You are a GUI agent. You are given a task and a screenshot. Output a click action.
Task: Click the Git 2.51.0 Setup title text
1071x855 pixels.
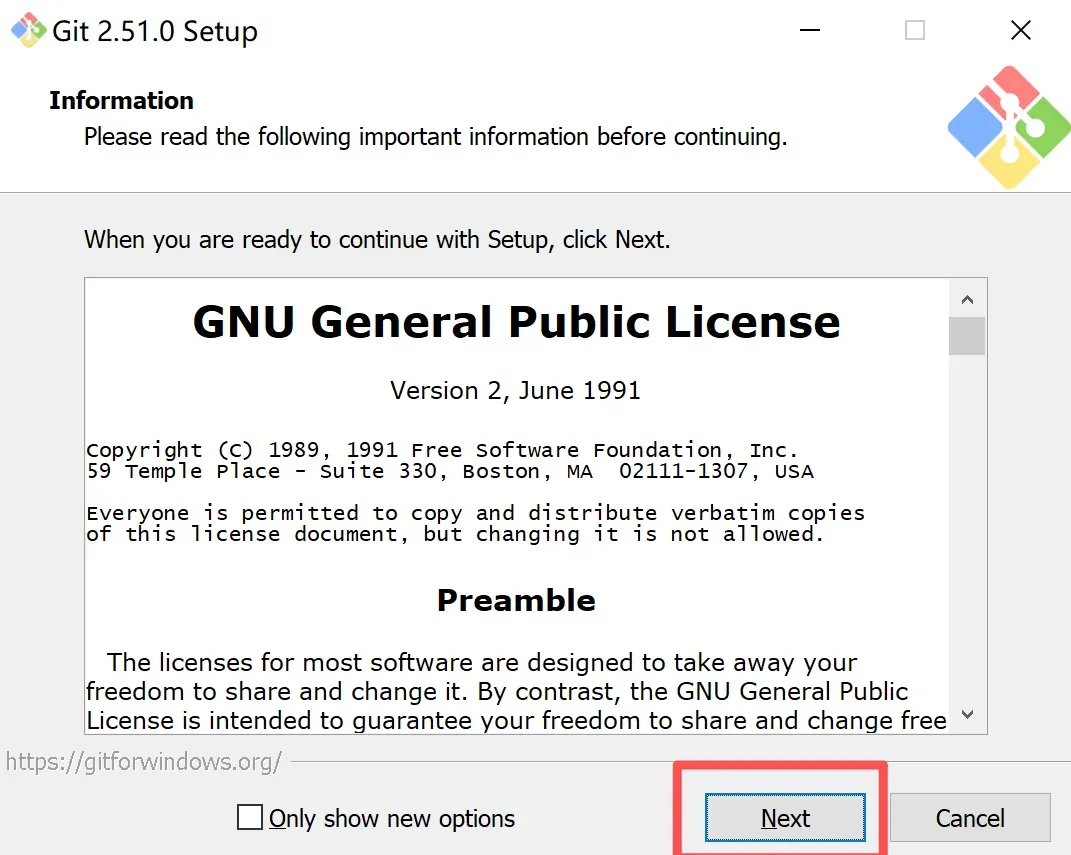[155, 31]
